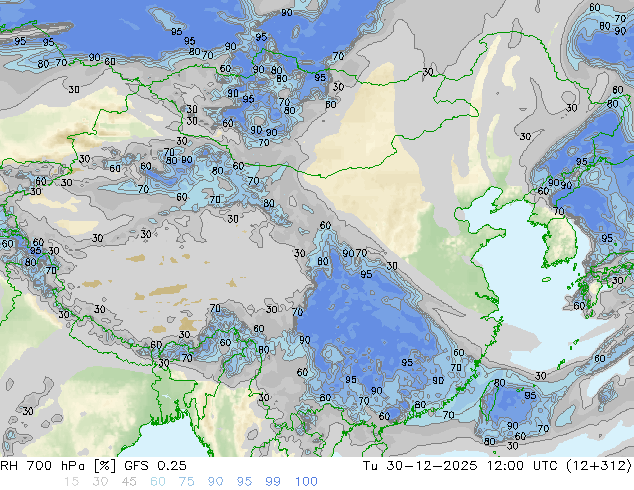Click the "12:00 UTC" time text
Image resolution: width=634 pixels, height=490 pixels.
[522, 466]
